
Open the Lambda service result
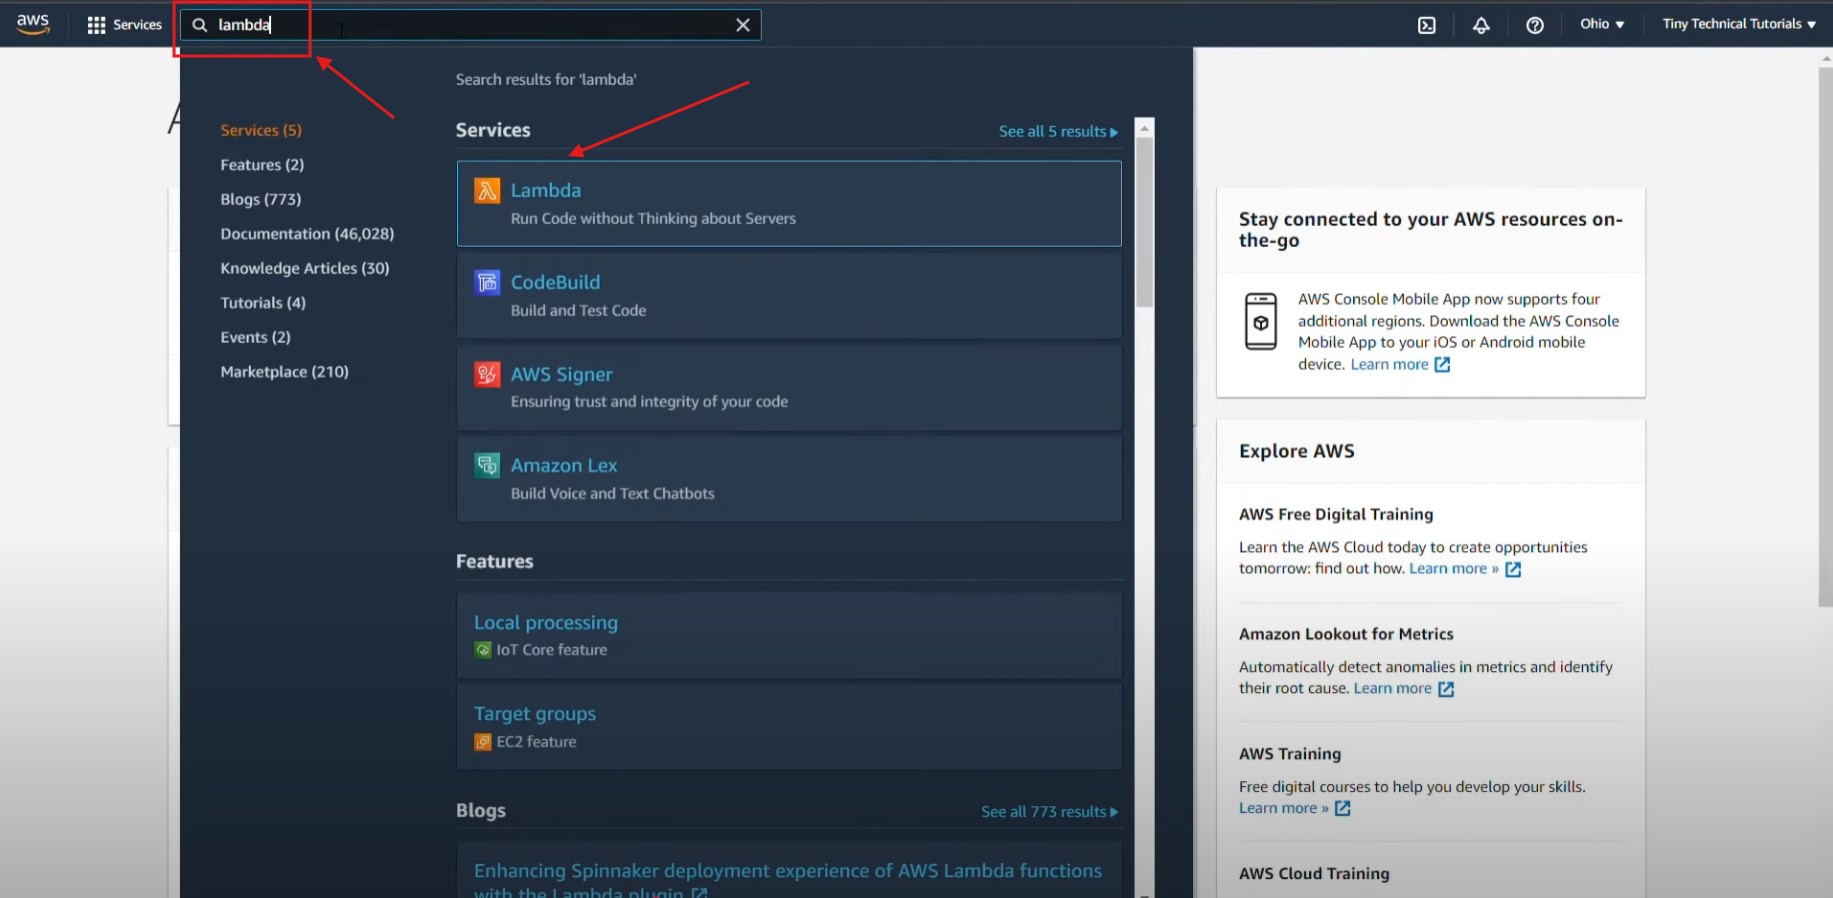[x=546, y=190]
